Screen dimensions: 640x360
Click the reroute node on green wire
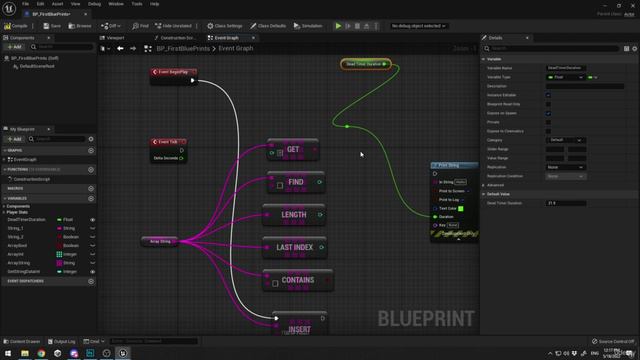pos(347,127)
